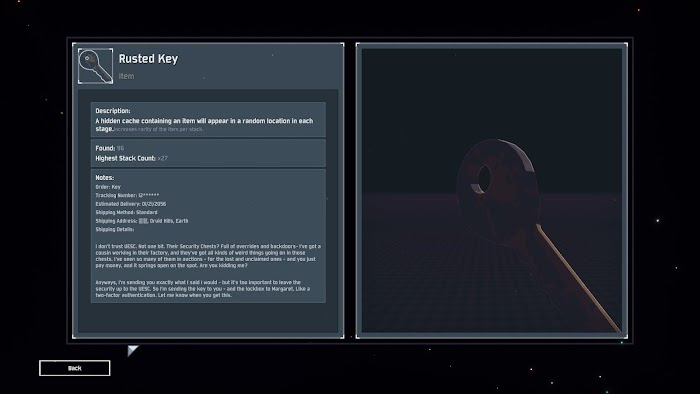This screenshot has width=700, height=394.
Task: Click the hidden cache description sentence
Action: (204, 124)
